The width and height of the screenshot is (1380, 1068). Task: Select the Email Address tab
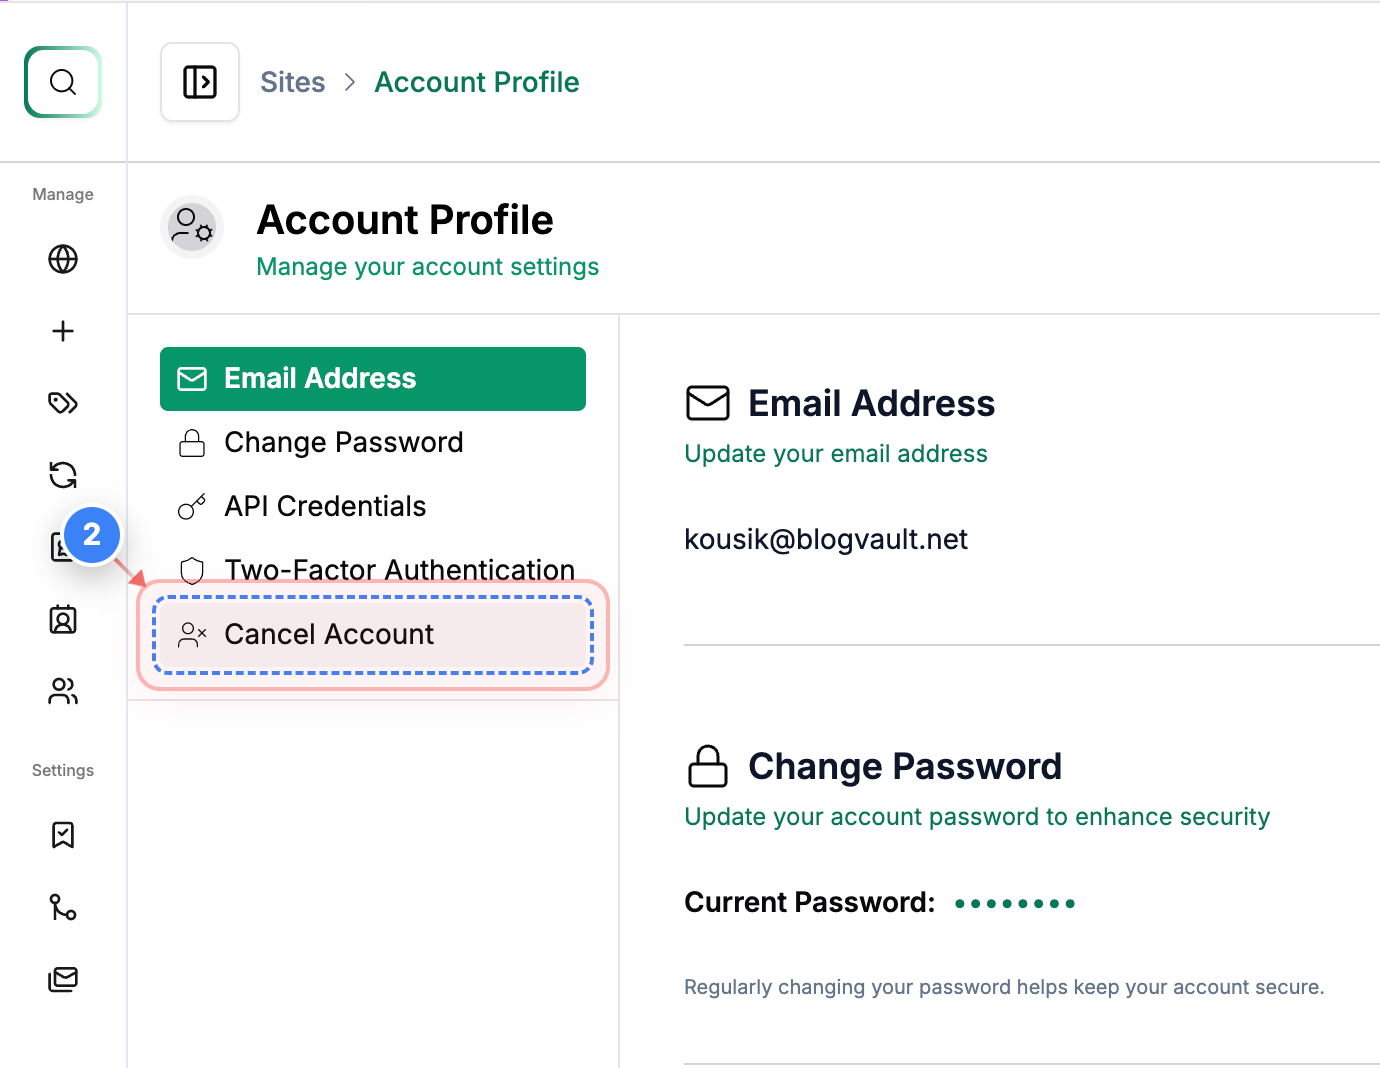pos(372,379)
